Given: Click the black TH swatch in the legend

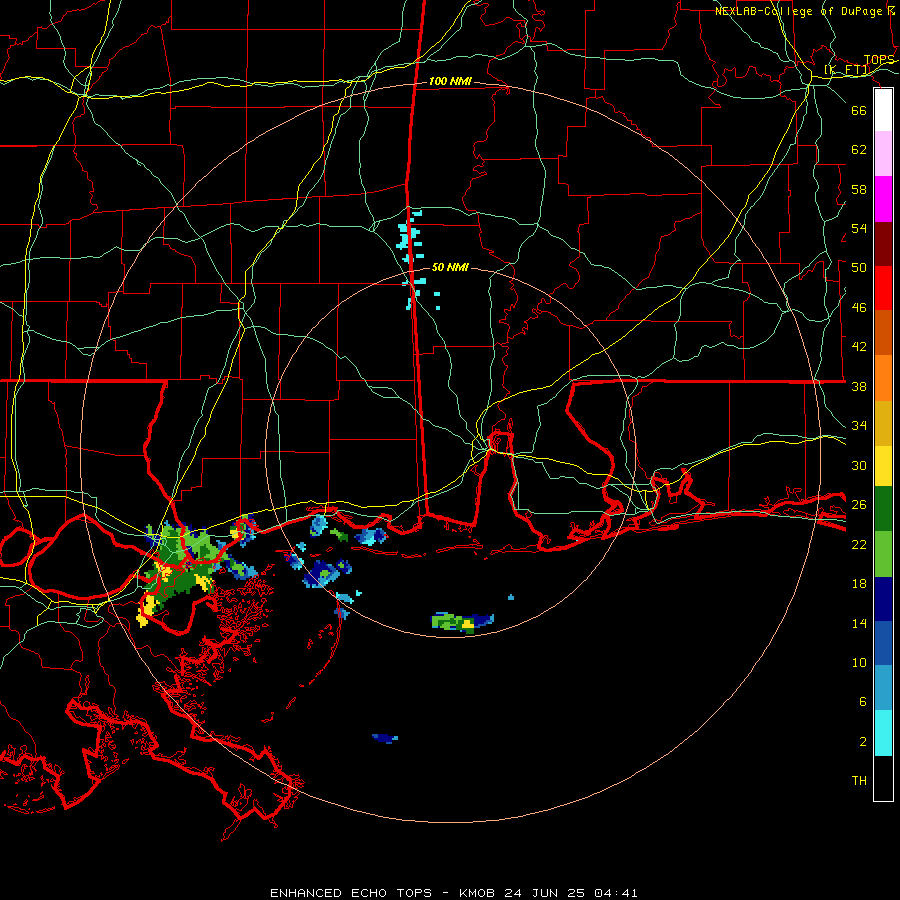Looking at the screenshot, I should [x=883, y=778].
